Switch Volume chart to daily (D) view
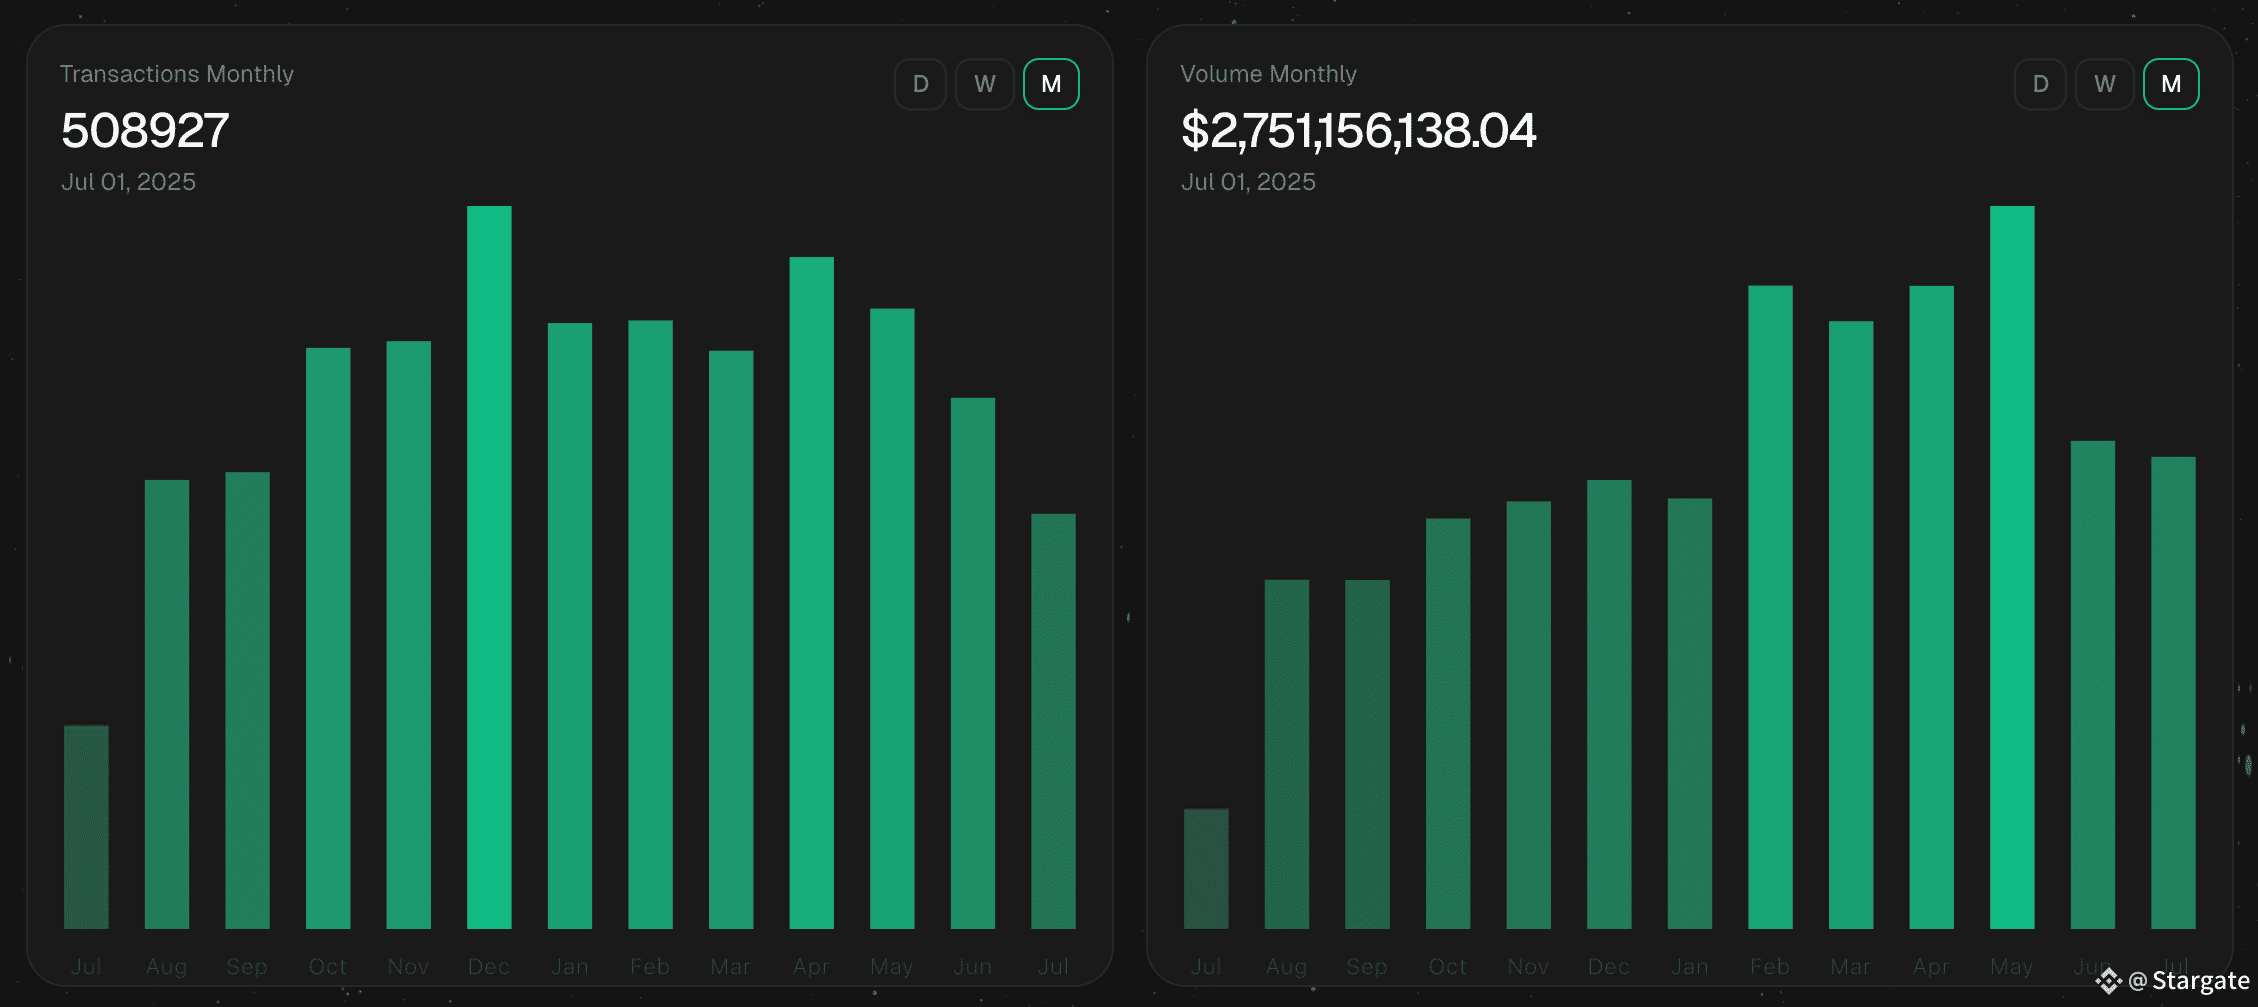The width and height of the screenshot is (2258, 1007). [x=2040, y=84]
